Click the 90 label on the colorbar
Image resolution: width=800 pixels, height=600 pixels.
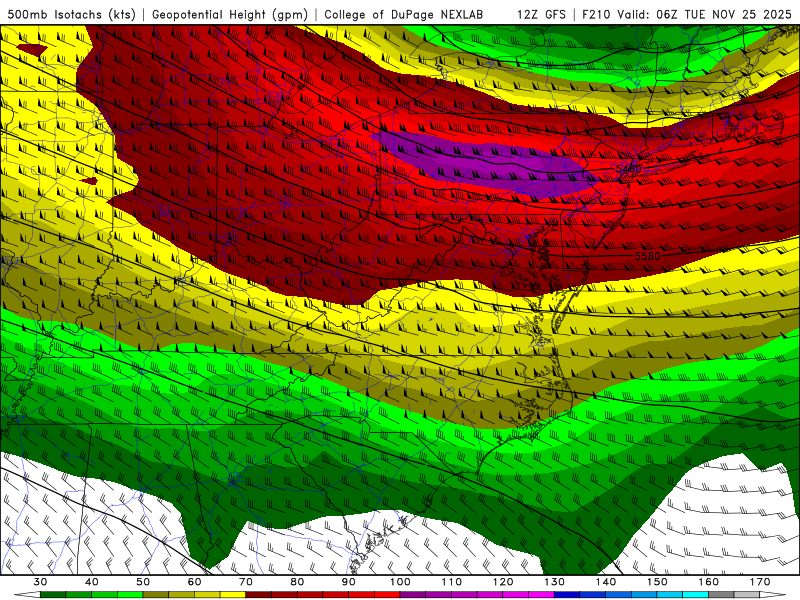[349, 582]
